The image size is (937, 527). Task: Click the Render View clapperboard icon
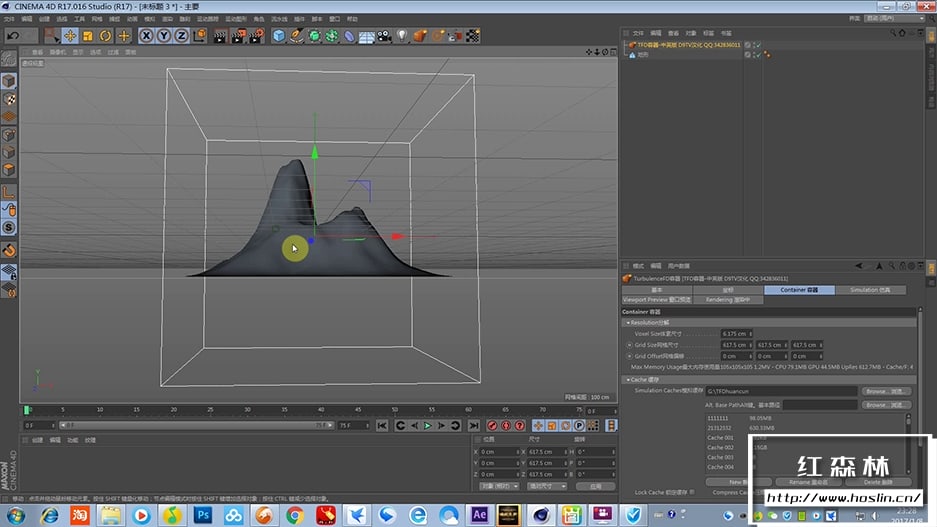(x=220, y=36)
